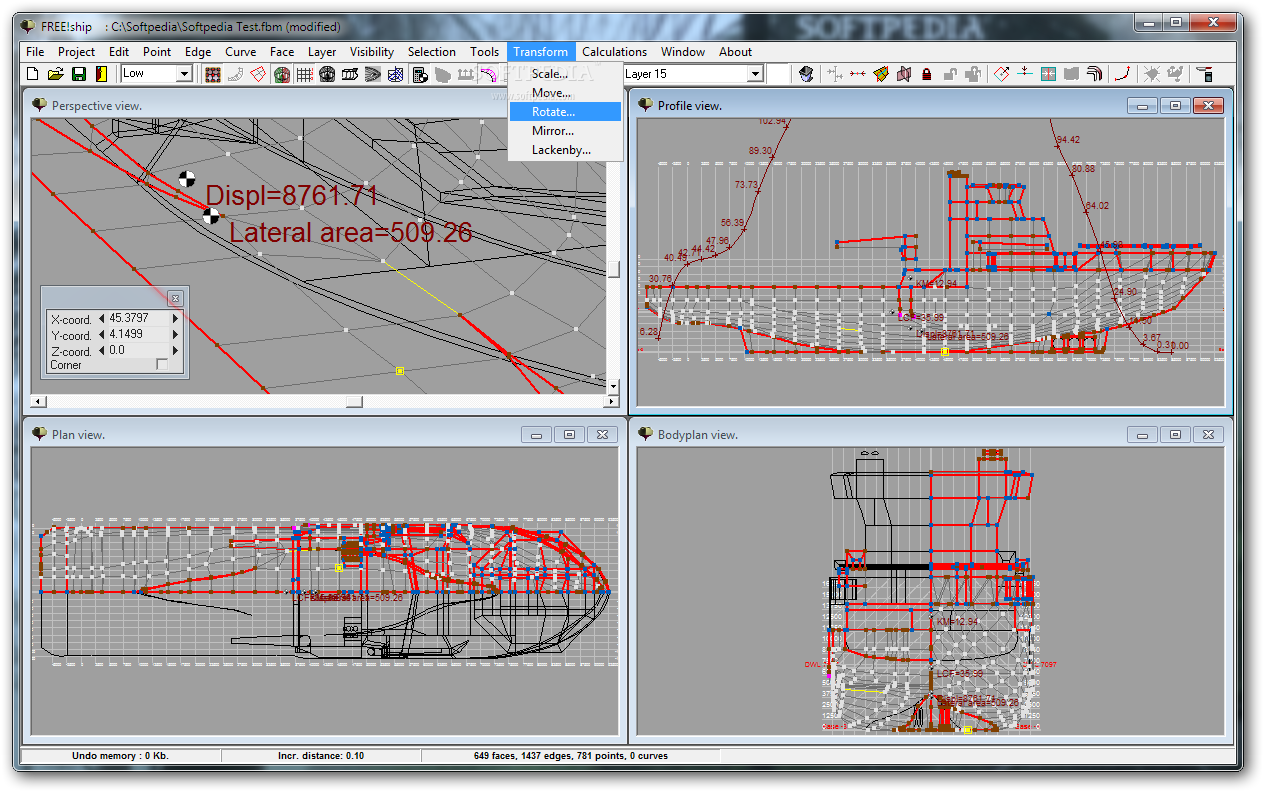Maximize the Profile view window
The width and height of the screenshot is (1264, 792).
pos(1176,105)
